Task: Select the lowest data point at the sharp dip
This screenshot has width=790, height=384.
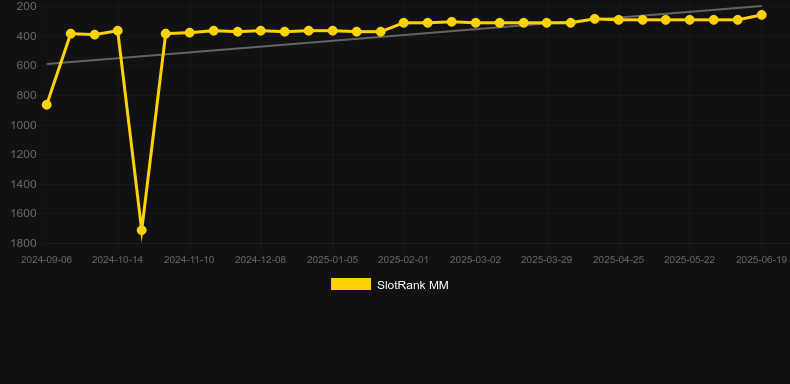Action: [142, 230]
